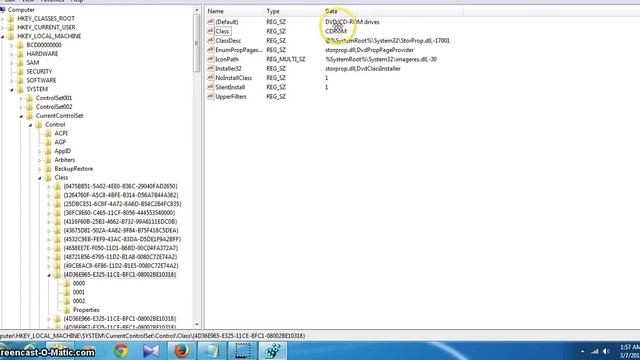Screen dimensions: 640x360
Task: Select the key starting with {36FC9E60
Action: (x=119, y=213)
